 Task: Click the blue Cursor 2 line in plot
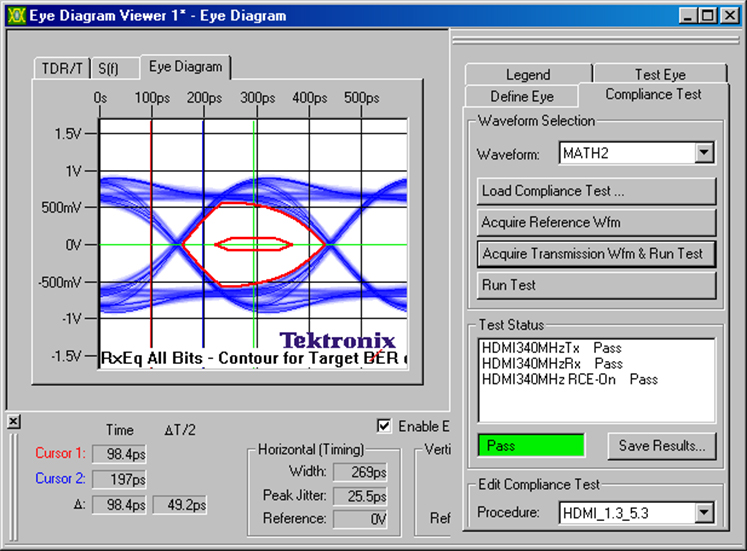(203, 300)
